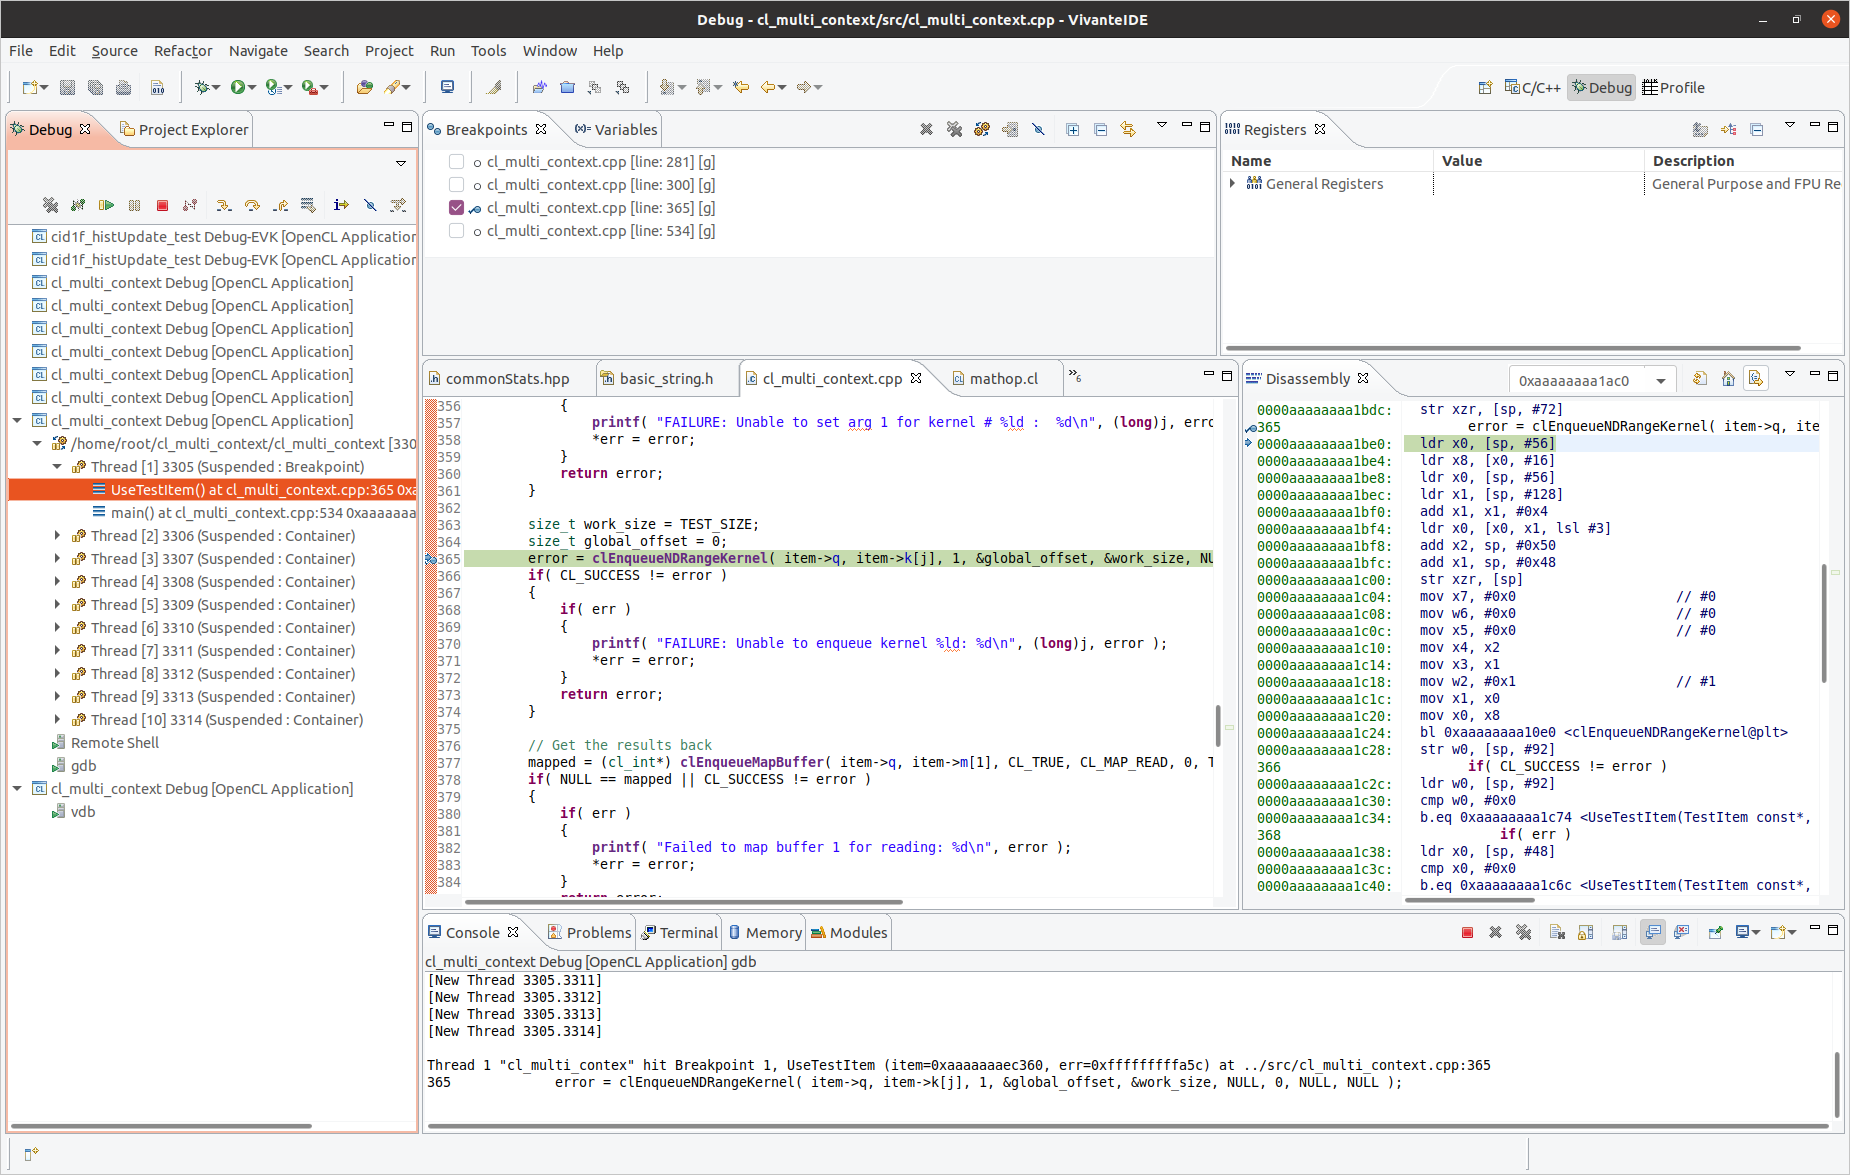
Task: Switch to the Variables tab
Action: [x=616, y=130]
